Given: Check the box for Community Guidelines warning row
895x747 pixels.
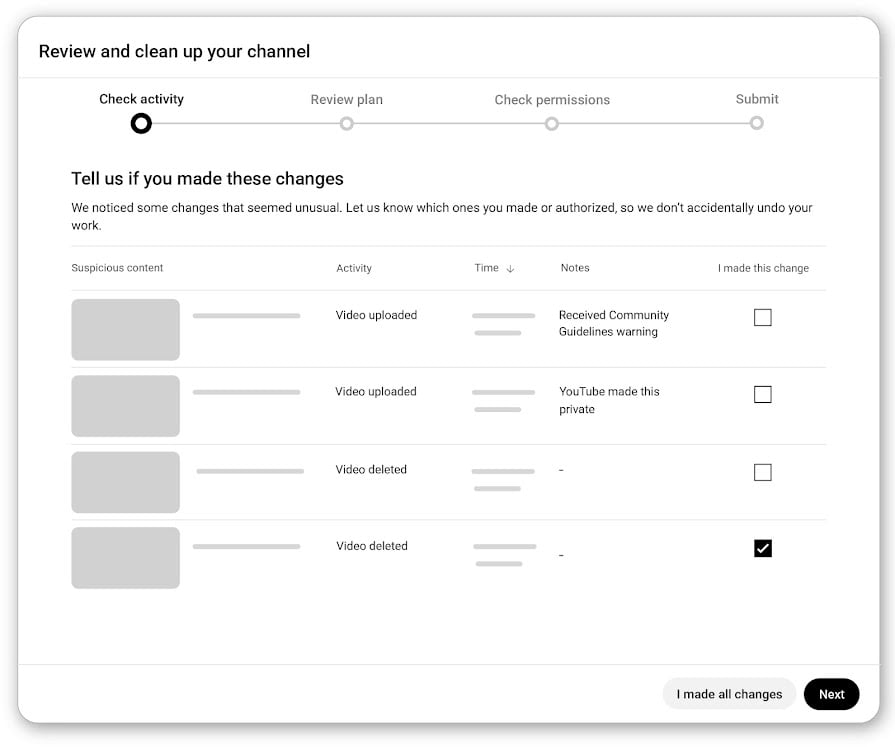Looking at the screenshot, I should [x=763, y=317].
